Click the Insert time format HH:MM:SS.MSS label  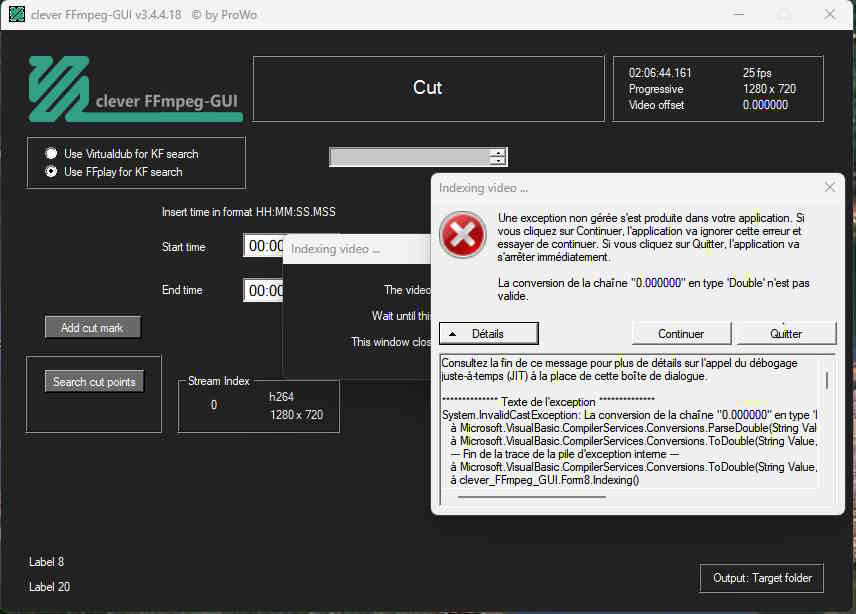point(249,212)
